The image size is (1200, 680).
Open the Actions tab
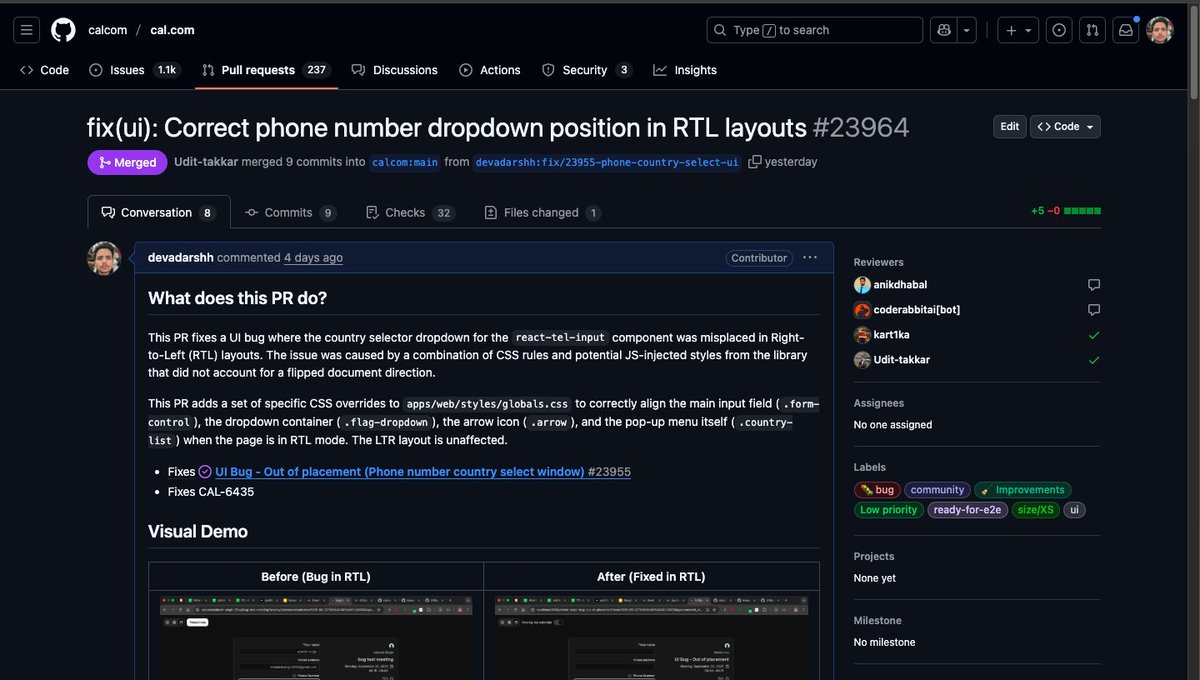(x=490, y=70)
